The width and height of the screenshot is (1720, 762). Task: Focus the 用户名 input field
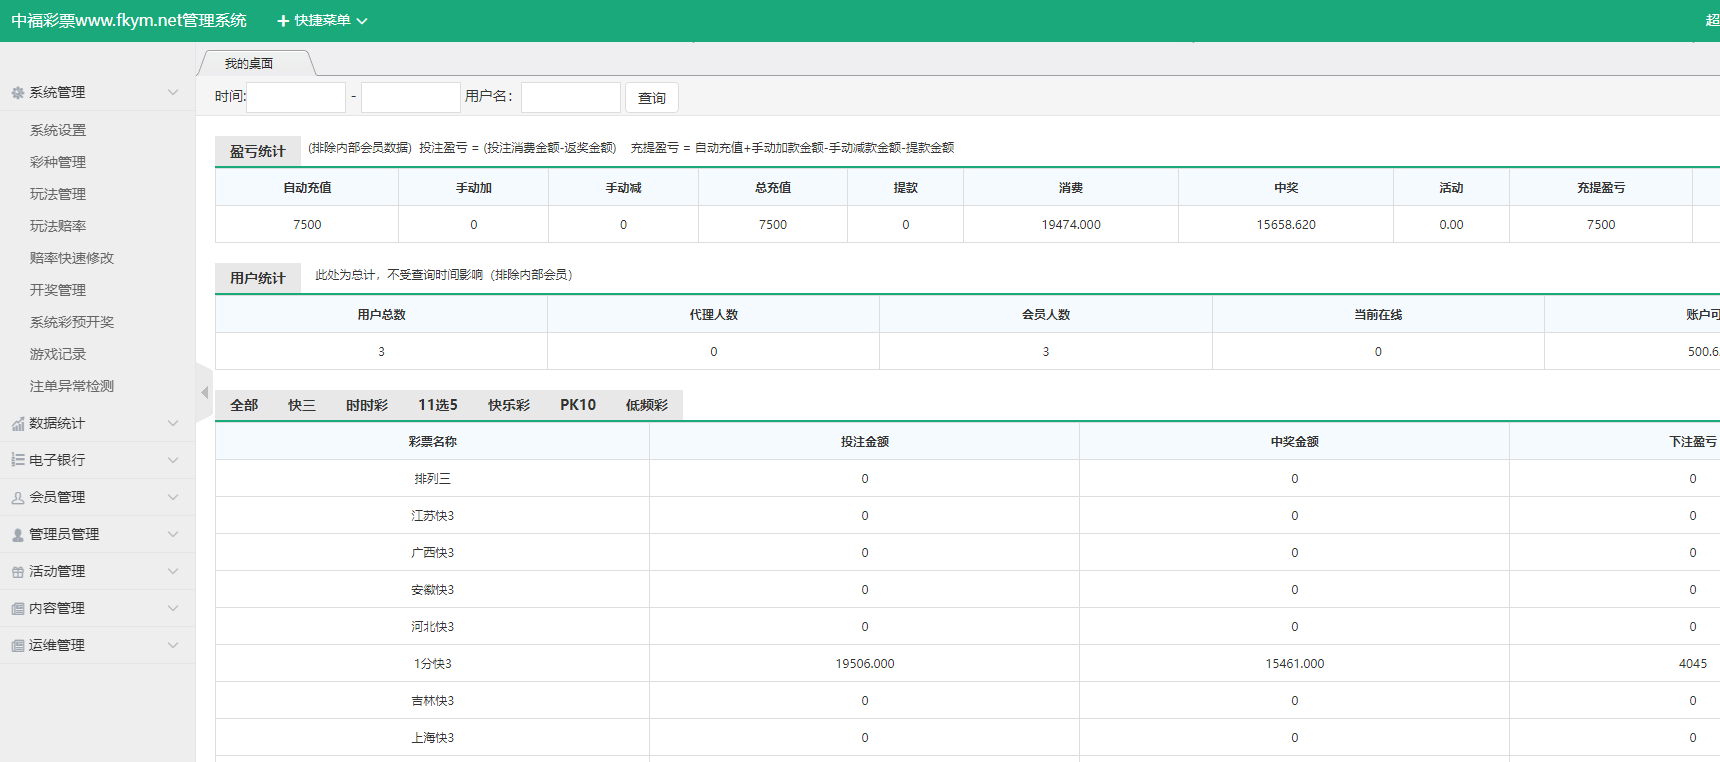coord(570,97)
